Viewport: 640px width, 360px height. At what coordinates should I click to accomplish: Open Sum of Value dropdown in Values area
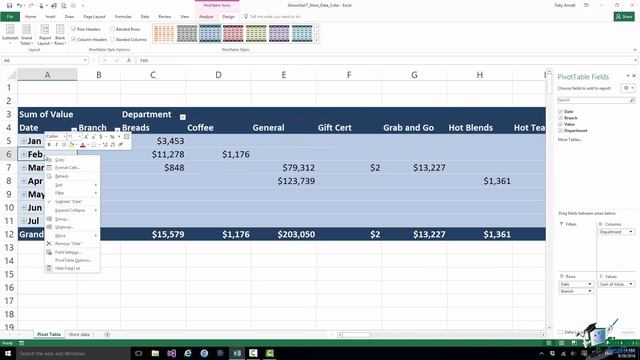pos(631,284)
